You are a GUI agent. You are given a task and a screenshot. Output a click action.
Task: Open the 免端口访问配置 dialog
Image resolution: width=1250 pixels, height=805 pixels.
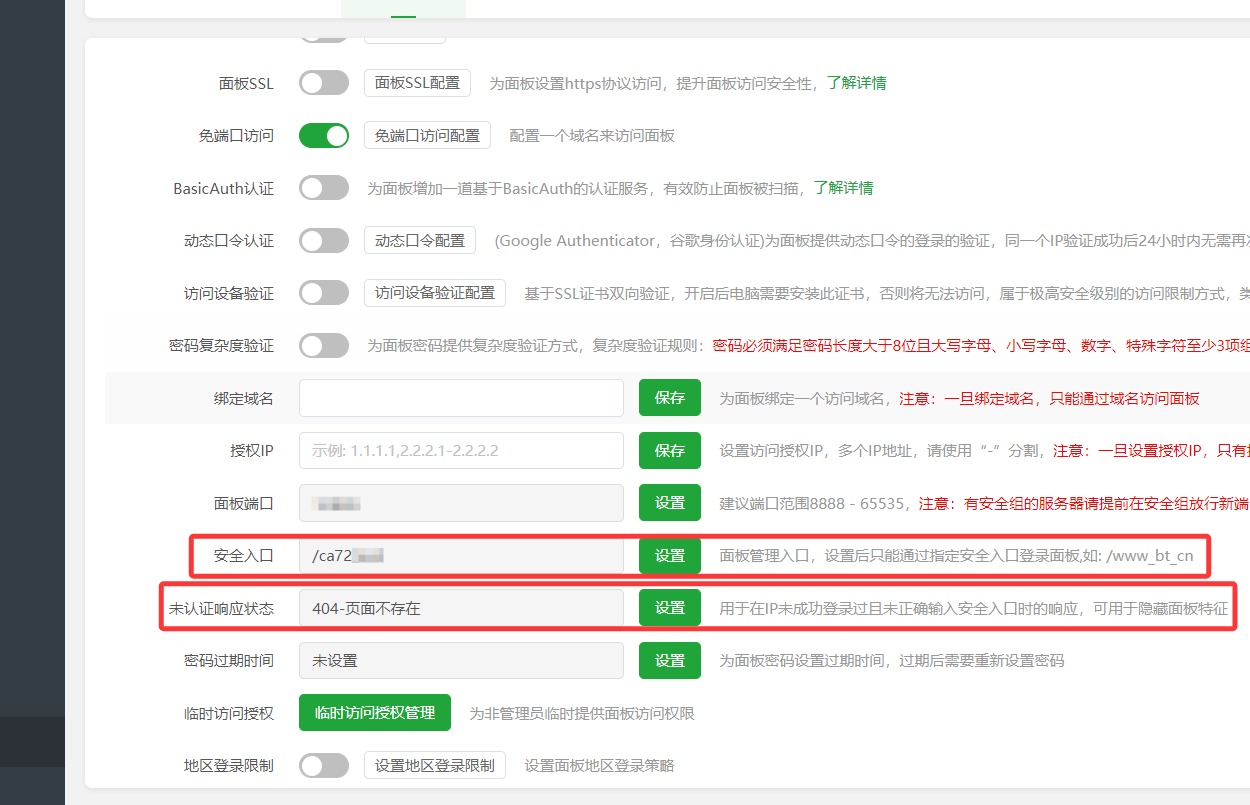[x=427, y=135]
